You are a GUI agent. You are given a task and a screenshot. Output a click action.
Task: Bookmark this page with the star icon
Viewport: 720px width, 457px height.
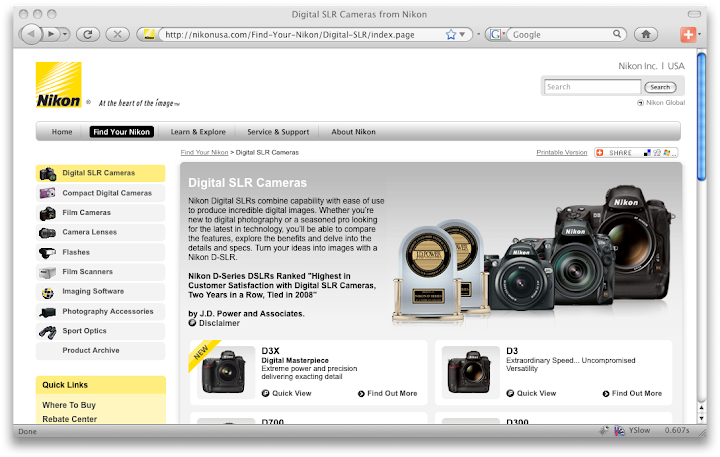451,34
